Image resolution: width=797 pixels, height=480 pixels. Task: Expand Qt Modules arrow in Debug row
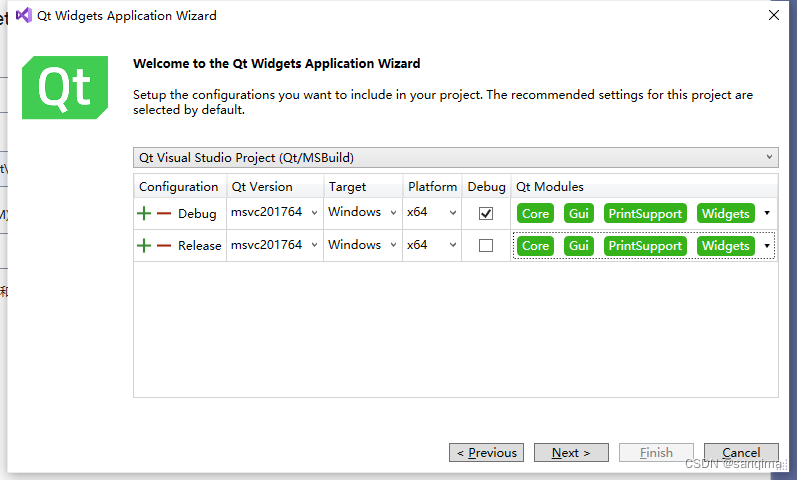pyautogui.click(x=767, y=213)
